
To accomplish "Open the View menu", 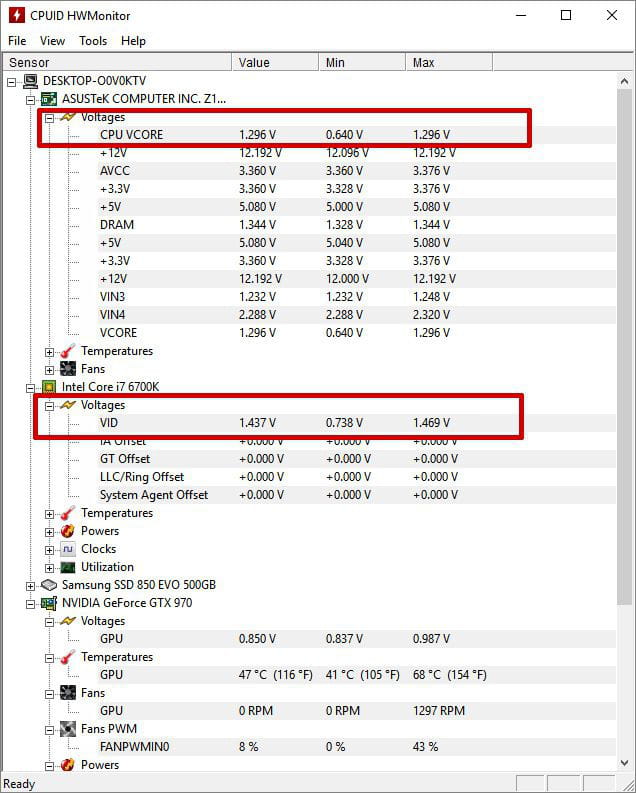I will [x=52, y=40].
